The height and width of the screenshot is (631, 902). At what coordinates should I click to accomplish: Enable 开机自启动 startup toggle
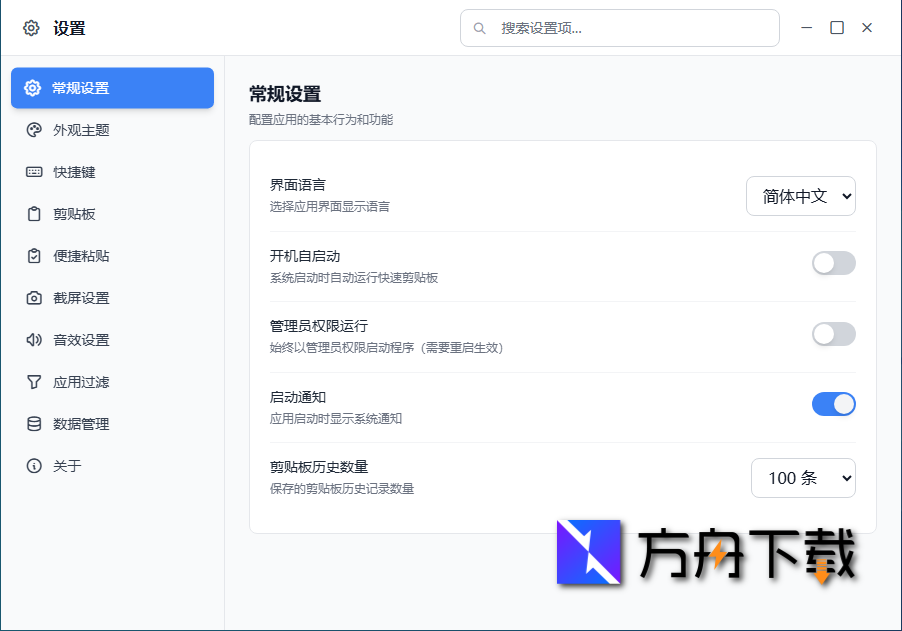833,263
